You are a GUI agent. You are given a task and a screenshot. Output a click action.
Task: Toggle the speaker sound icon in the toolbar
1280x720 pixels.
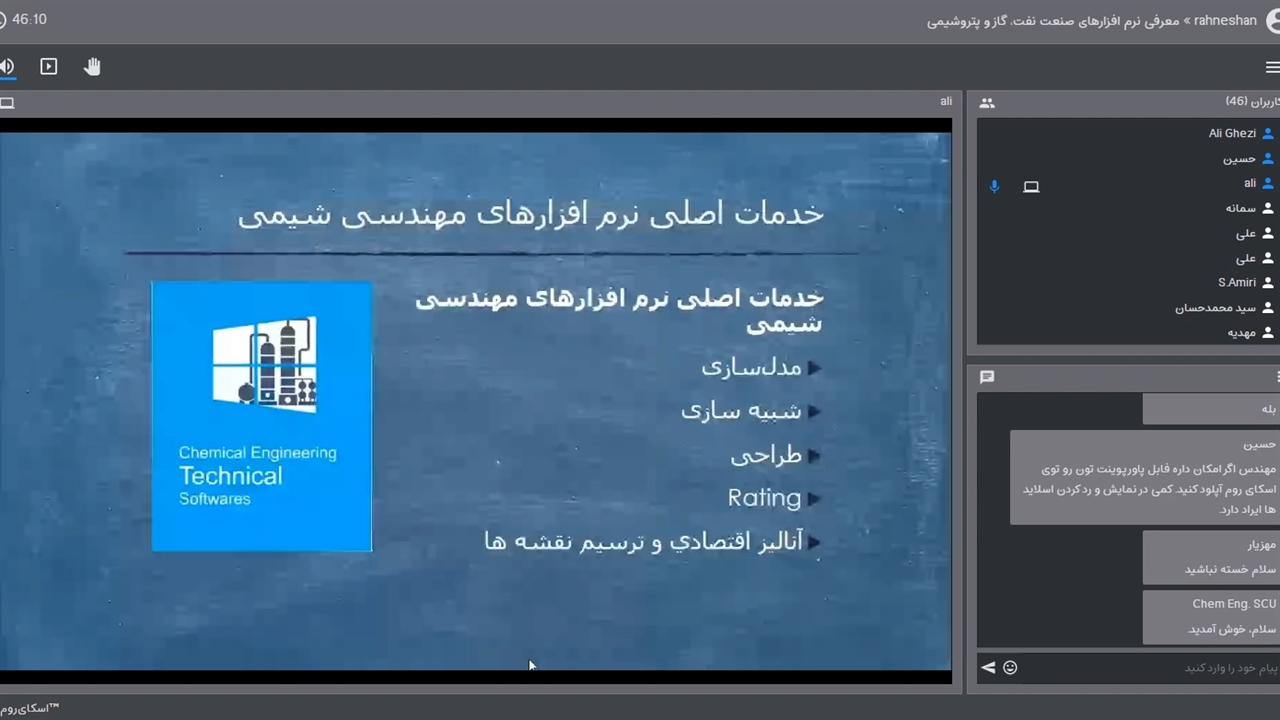(x=7, y=67)
